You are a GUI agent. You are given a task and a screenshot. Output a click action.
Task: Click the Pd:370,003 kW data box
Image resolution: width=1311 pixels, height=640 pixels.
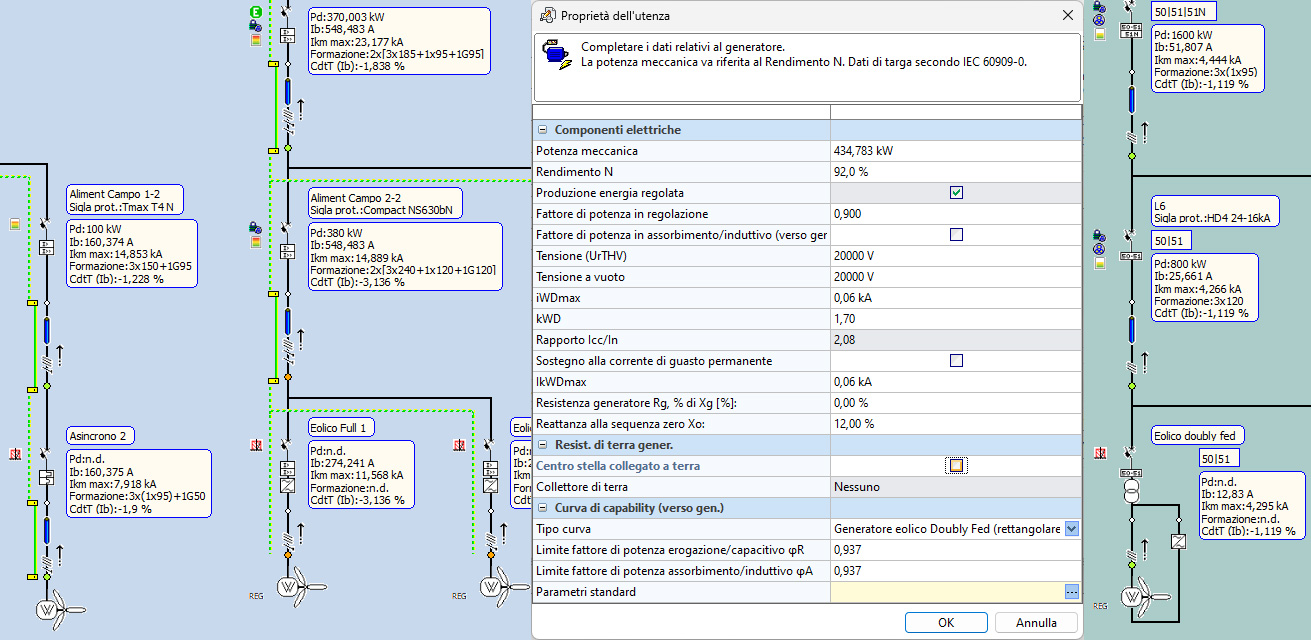(x=399, y=40)
